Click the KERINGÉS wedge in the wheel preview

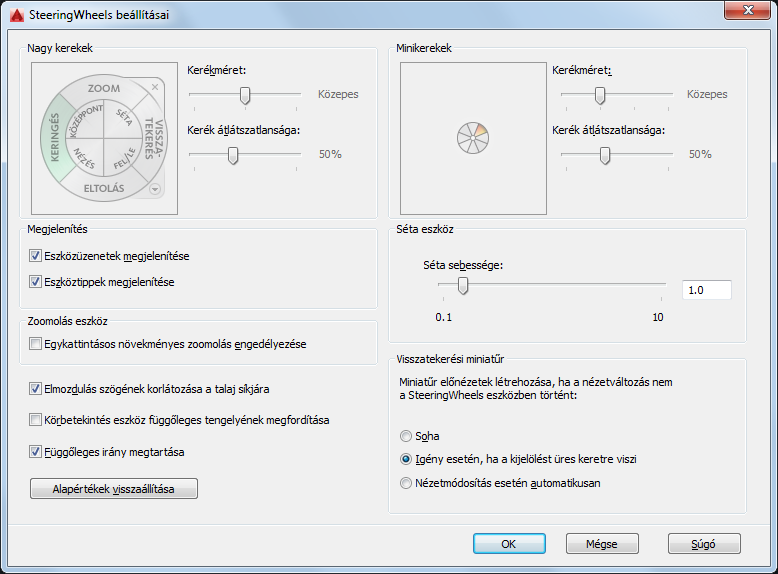tap(55, 138)
